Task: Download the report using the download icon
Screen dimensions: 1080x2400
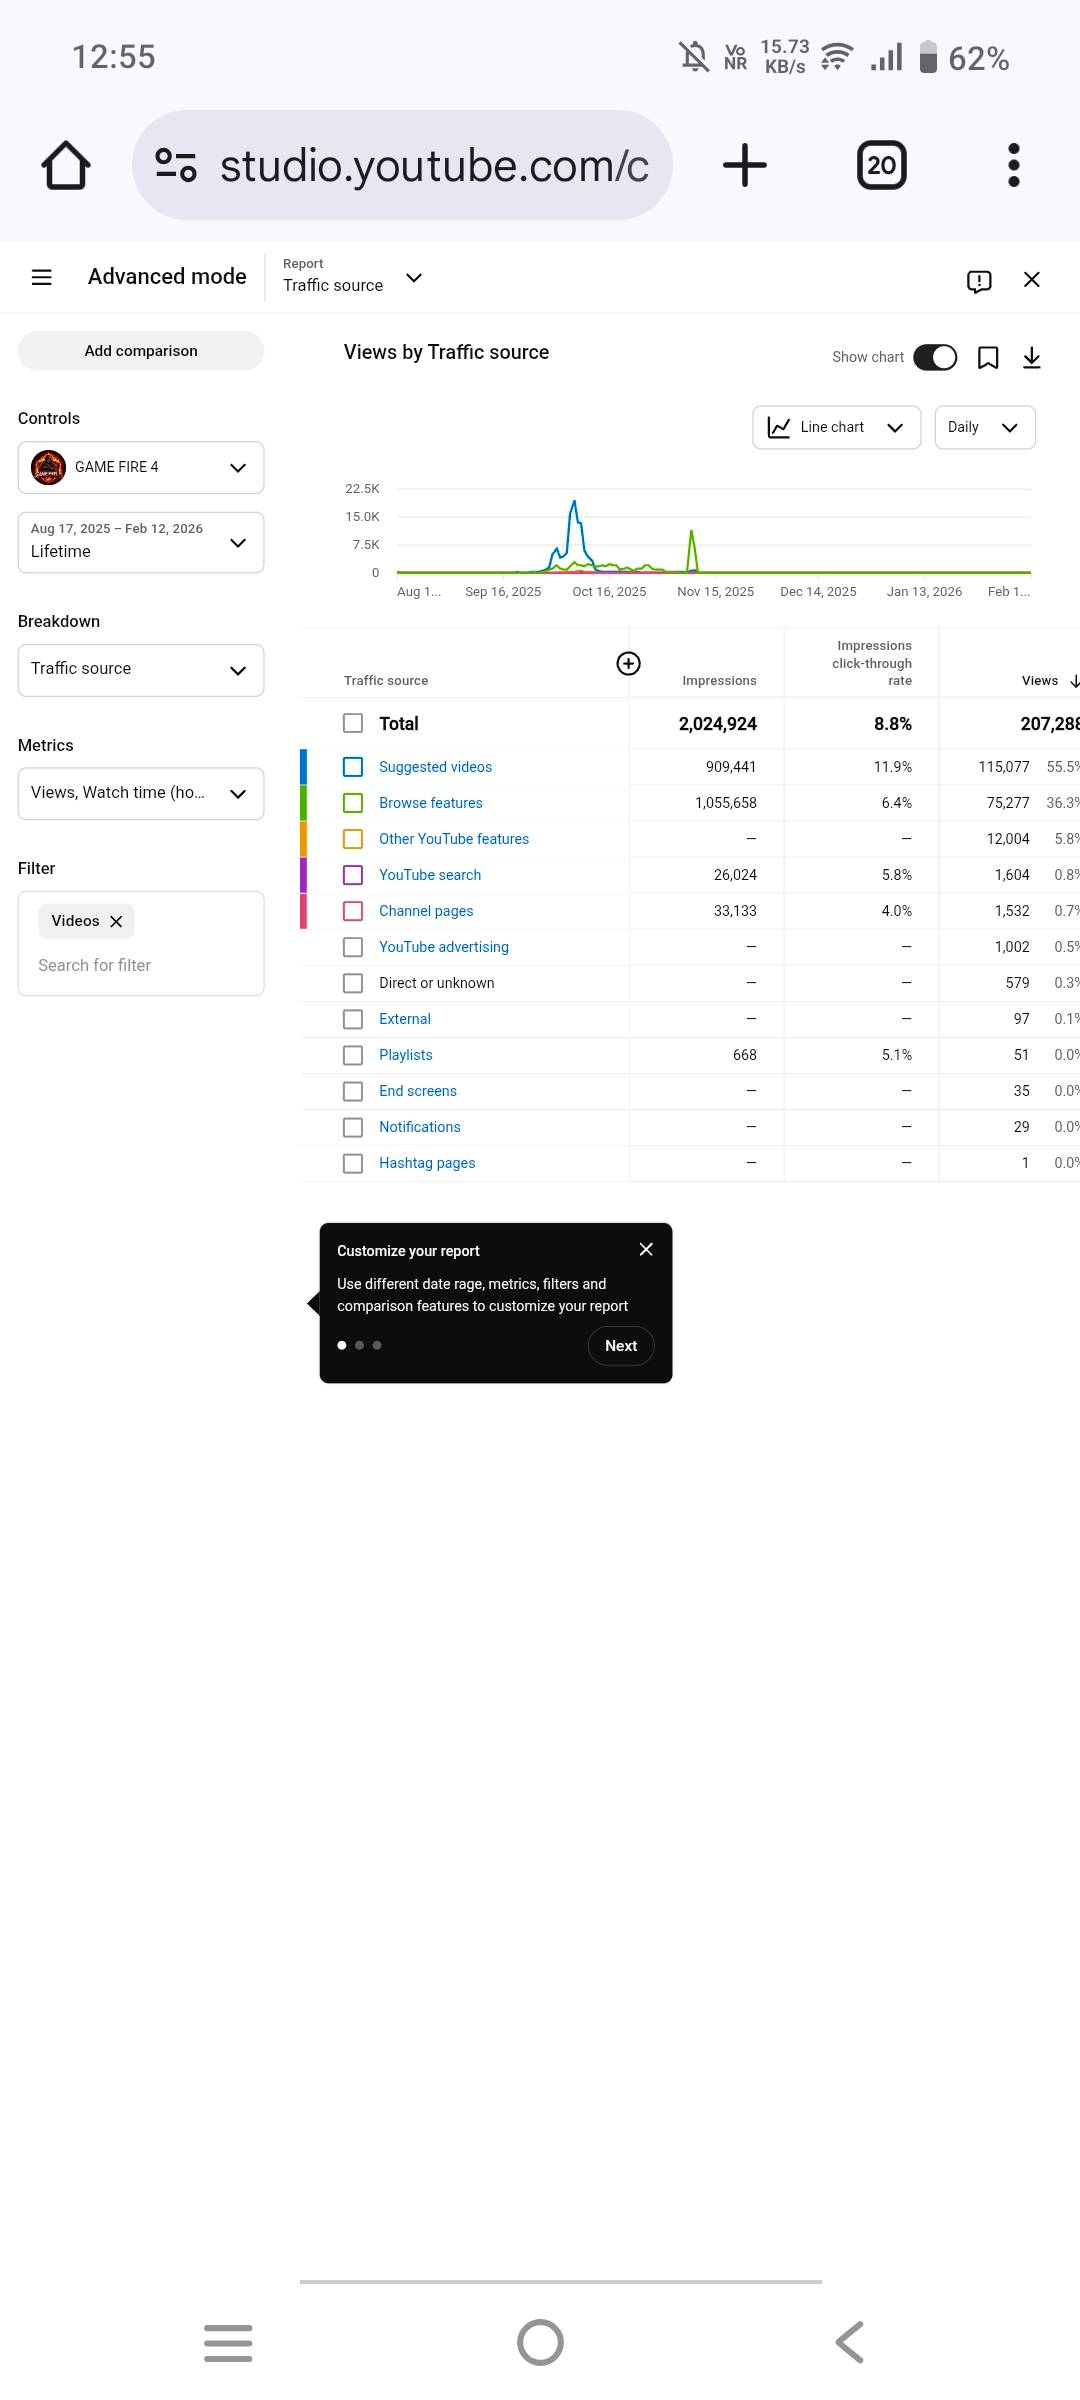Action: click(1032, 358)
